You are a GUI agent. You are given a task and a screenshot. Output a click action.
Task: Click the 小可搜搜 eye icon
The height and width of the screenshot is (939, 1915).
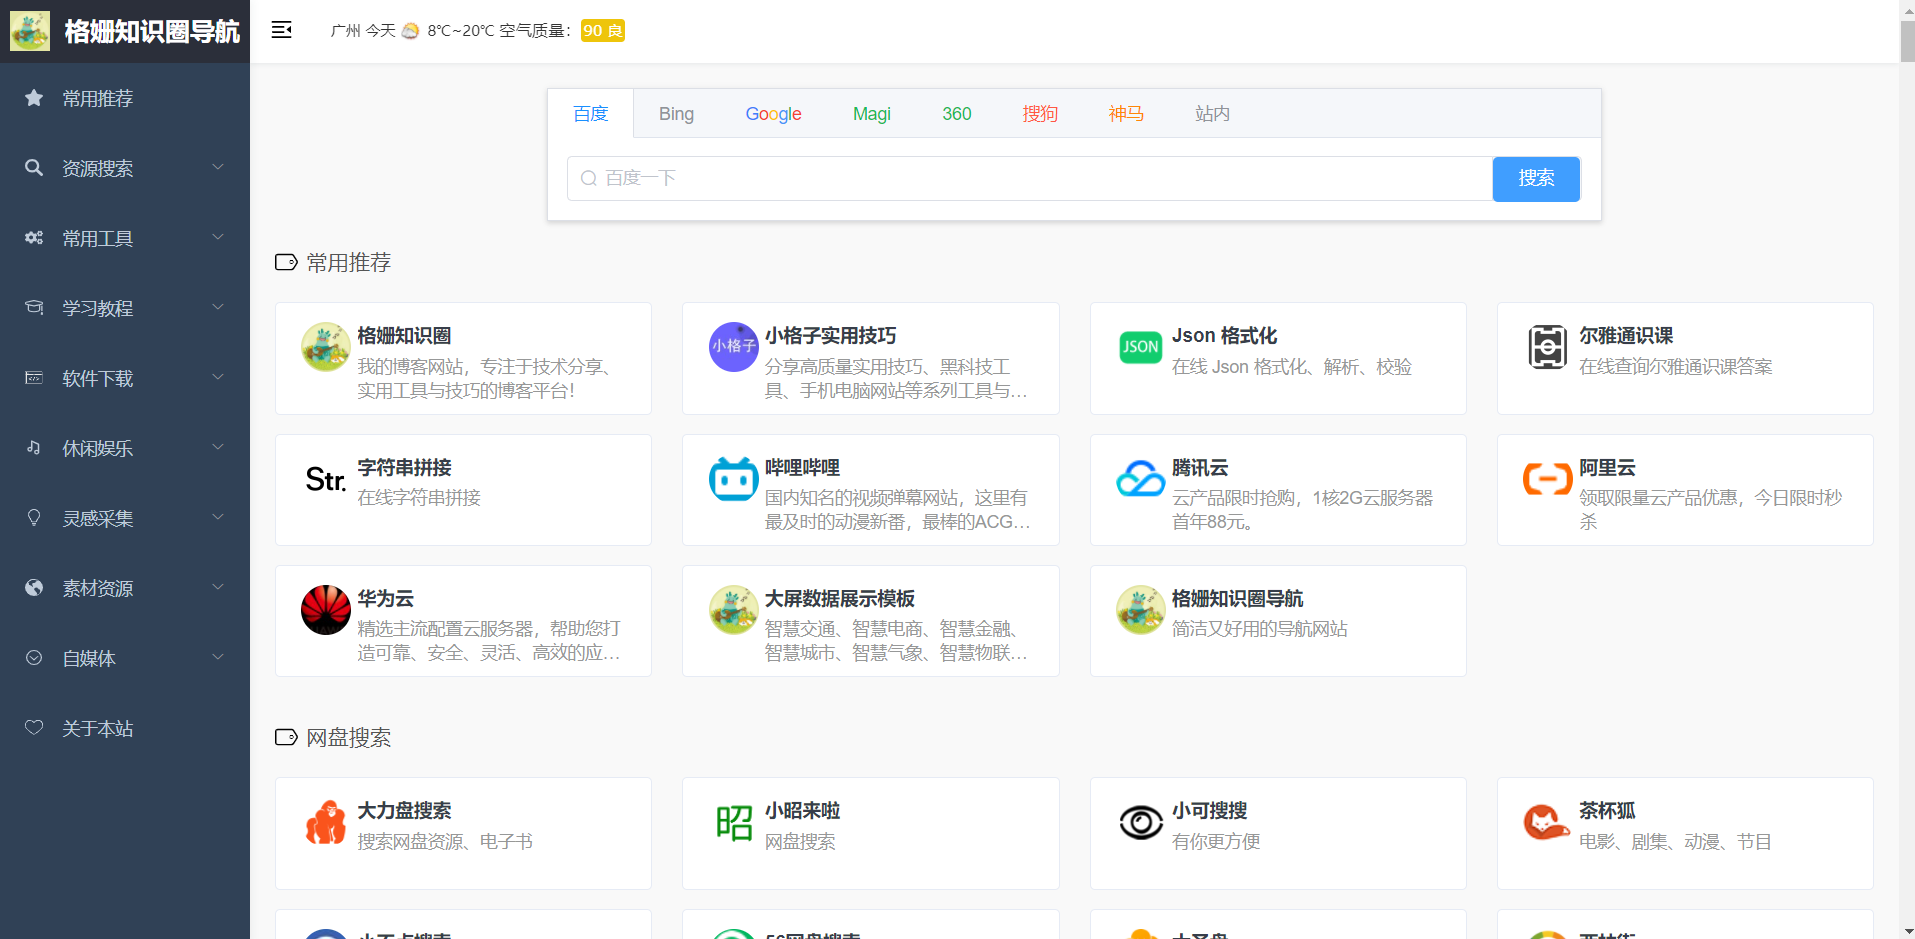[1141, 822]
